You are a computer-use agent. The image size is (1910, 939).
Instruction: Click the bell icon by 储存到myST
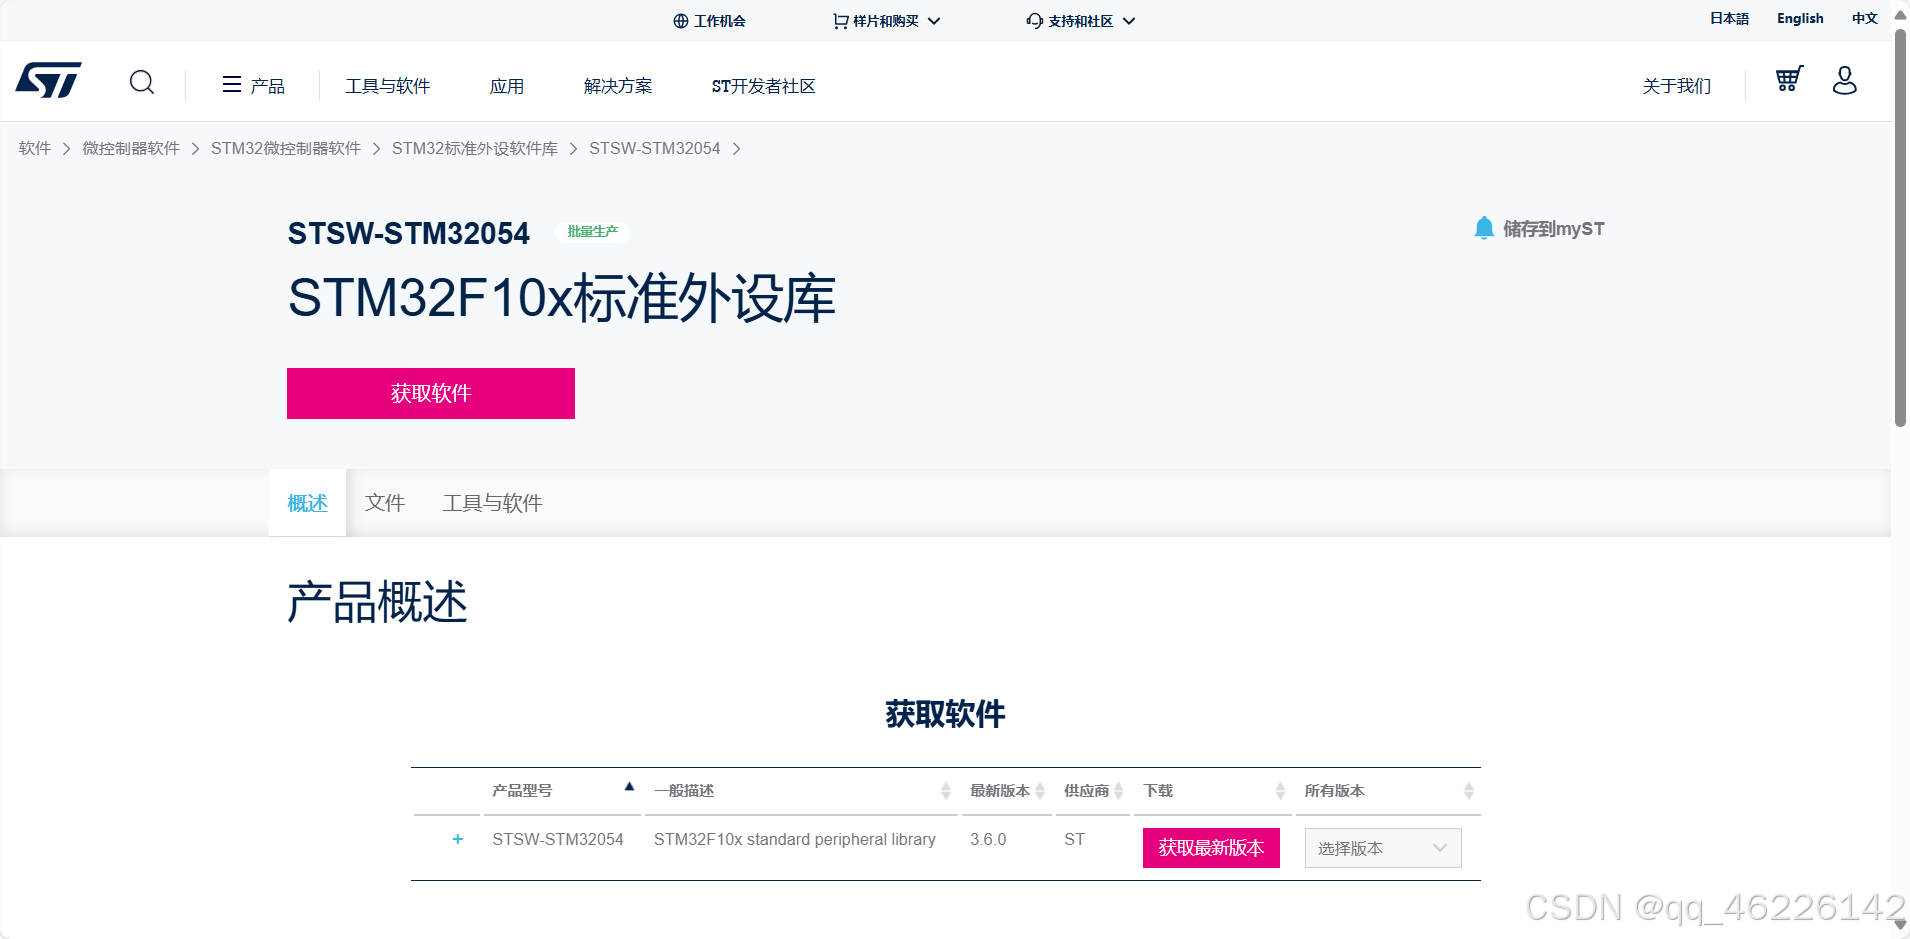click(x=1484, y=228)
